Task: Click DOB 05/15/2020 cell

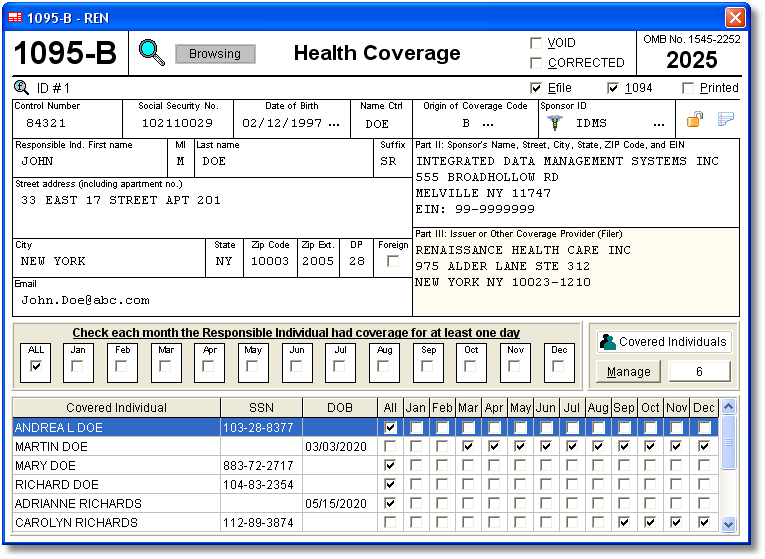Action: (340, 503)
